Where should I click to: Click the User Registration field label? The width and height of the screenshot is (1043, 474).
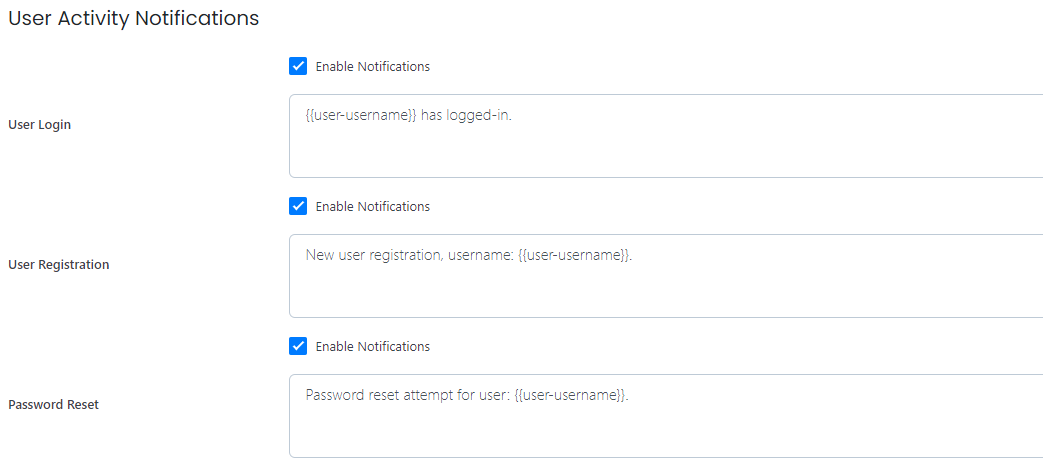59,264
